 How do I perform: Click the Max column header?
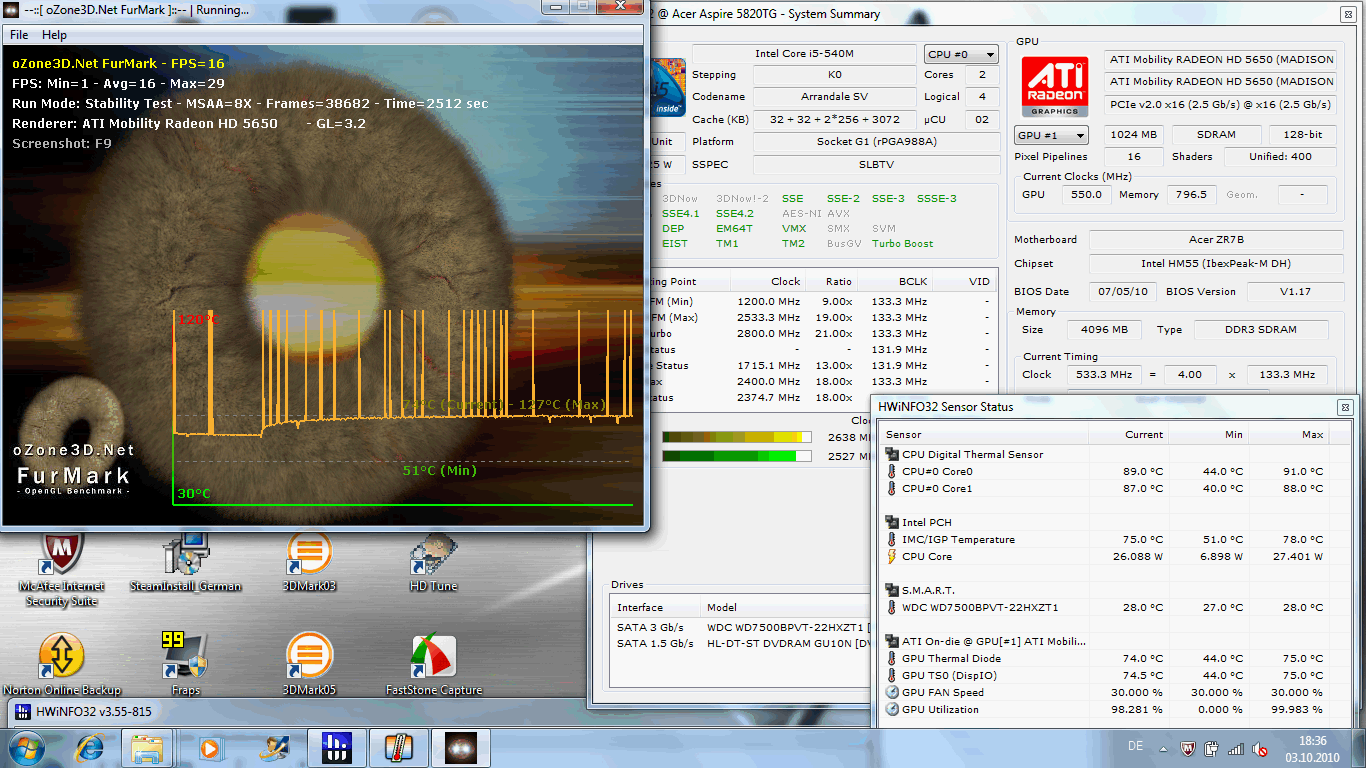[x=1288, y=435]
